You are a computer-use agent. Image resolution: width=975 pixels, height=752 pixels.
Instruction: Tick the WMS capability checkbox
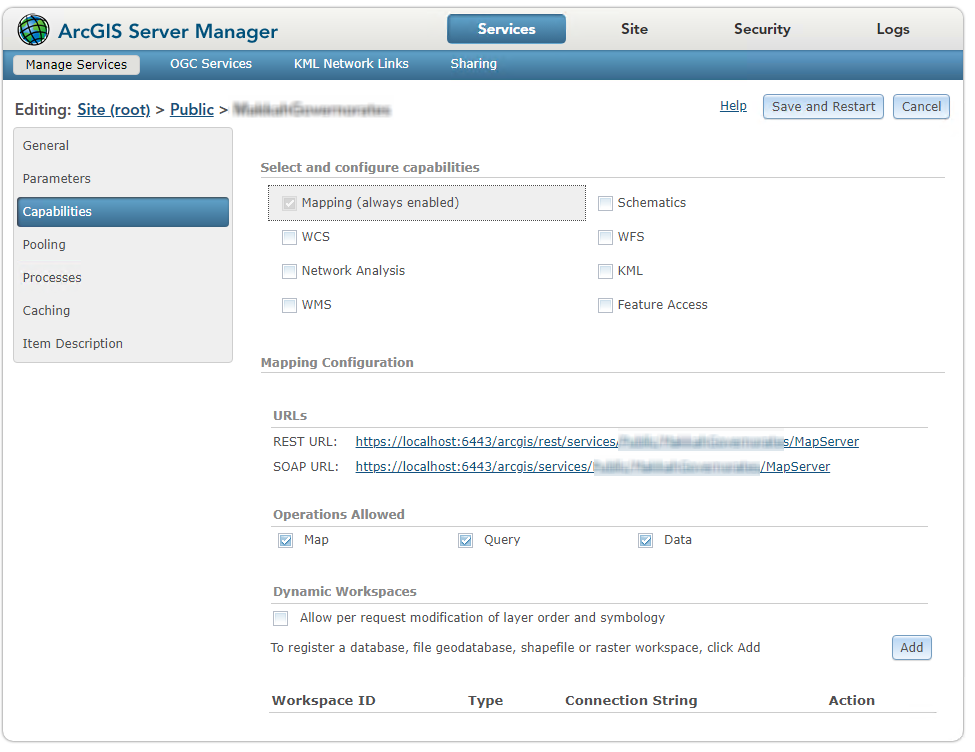coord(289,306)
